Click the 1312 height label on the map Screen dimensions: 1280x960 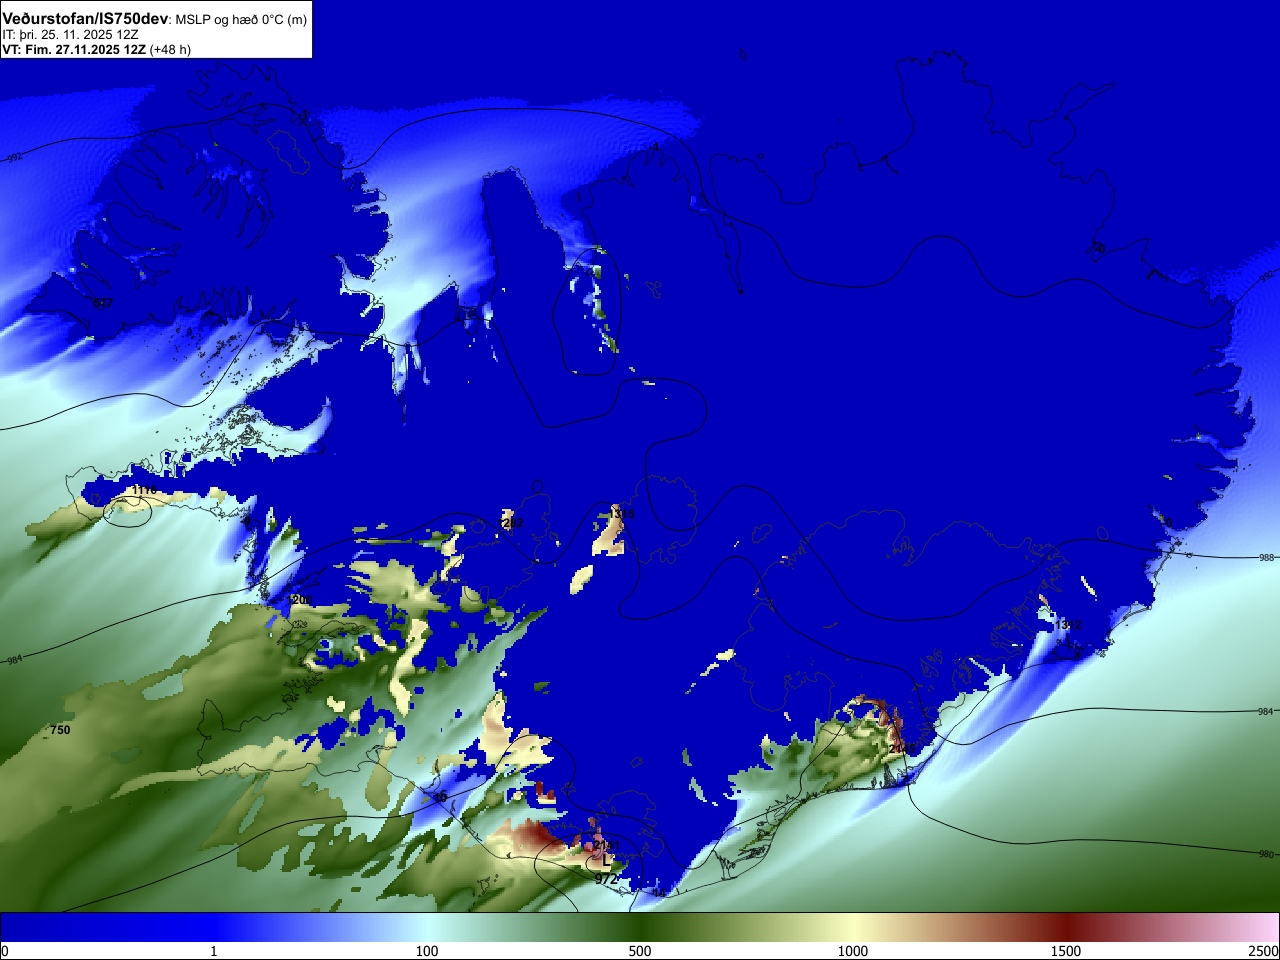click(x=1067, y=625)
